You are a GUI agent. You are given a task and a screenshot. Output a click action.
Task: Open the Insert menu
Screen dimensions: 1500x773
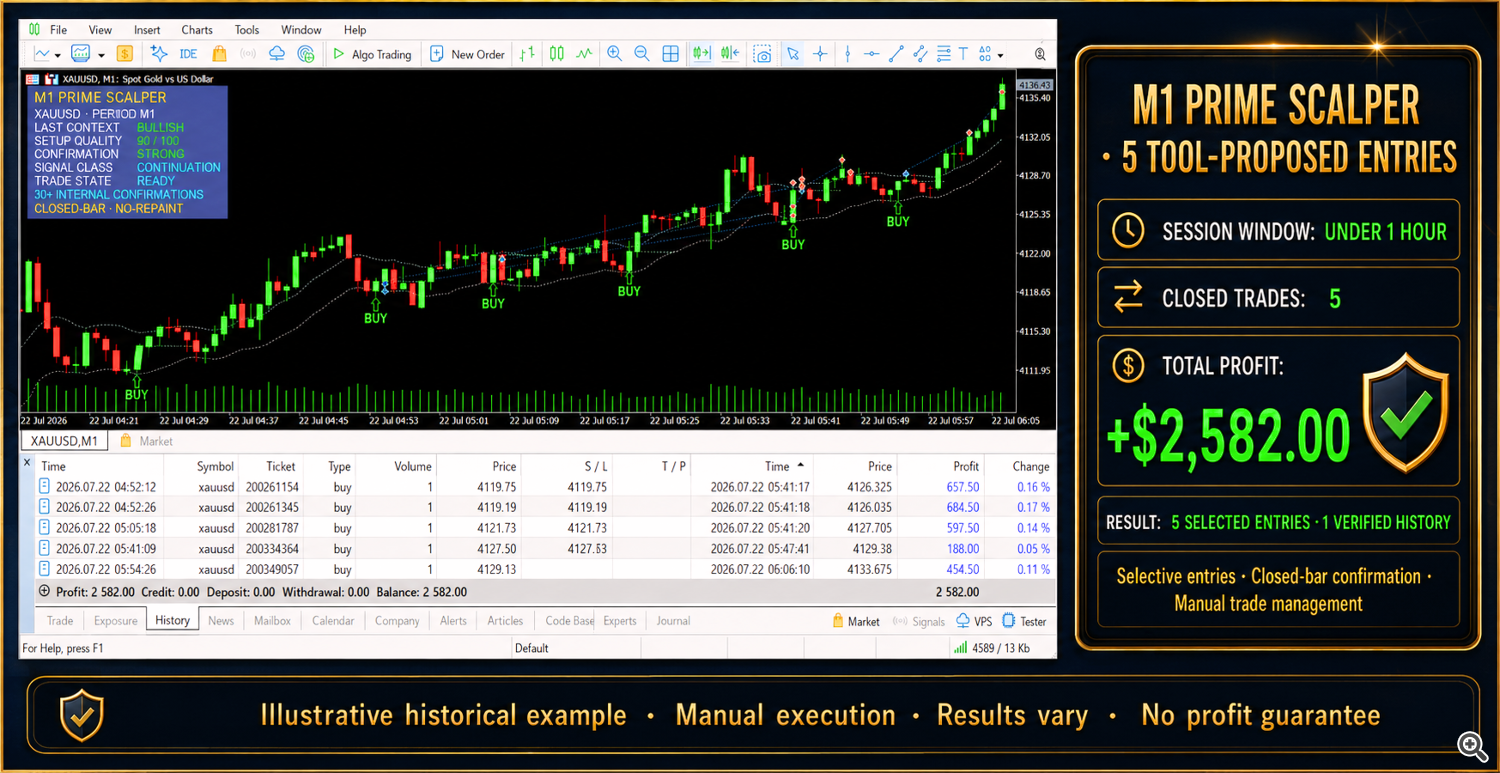pos(147,30)
